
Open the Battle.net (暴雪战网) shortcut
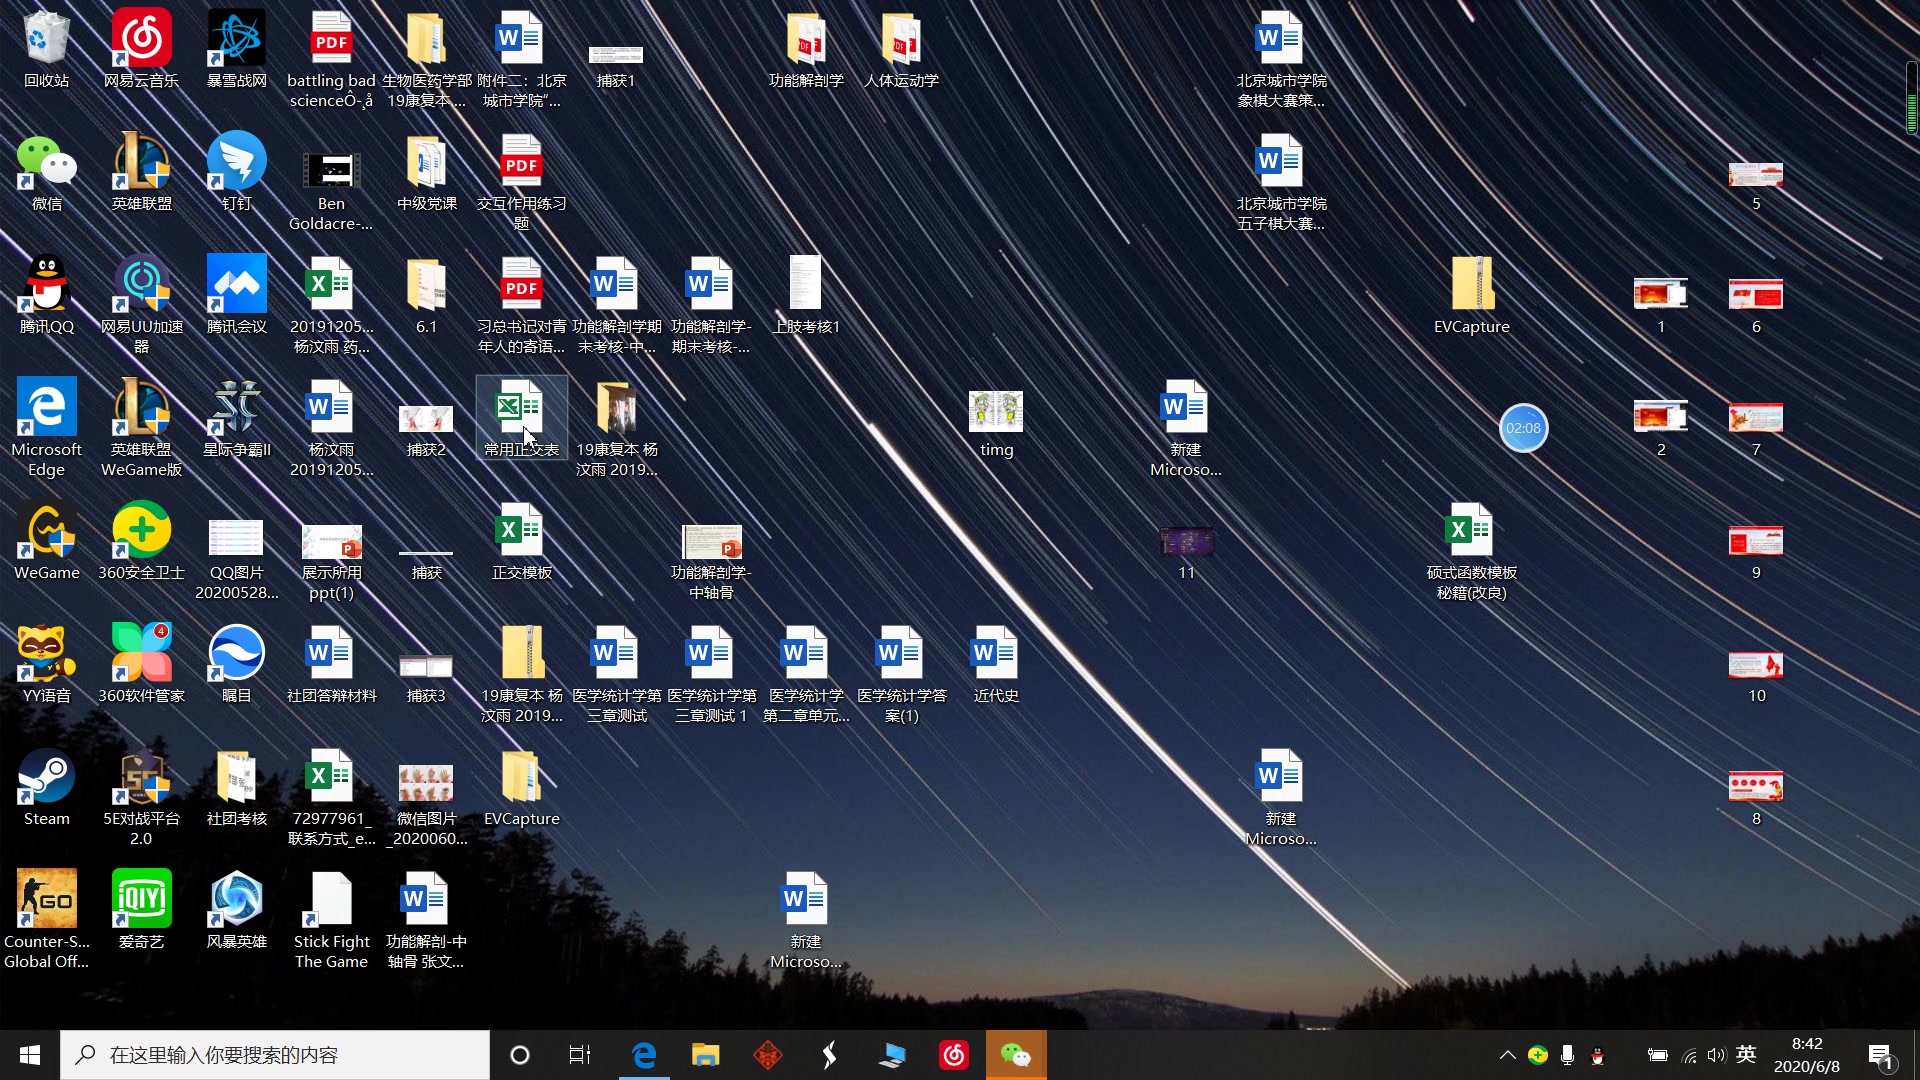(236, 50)
